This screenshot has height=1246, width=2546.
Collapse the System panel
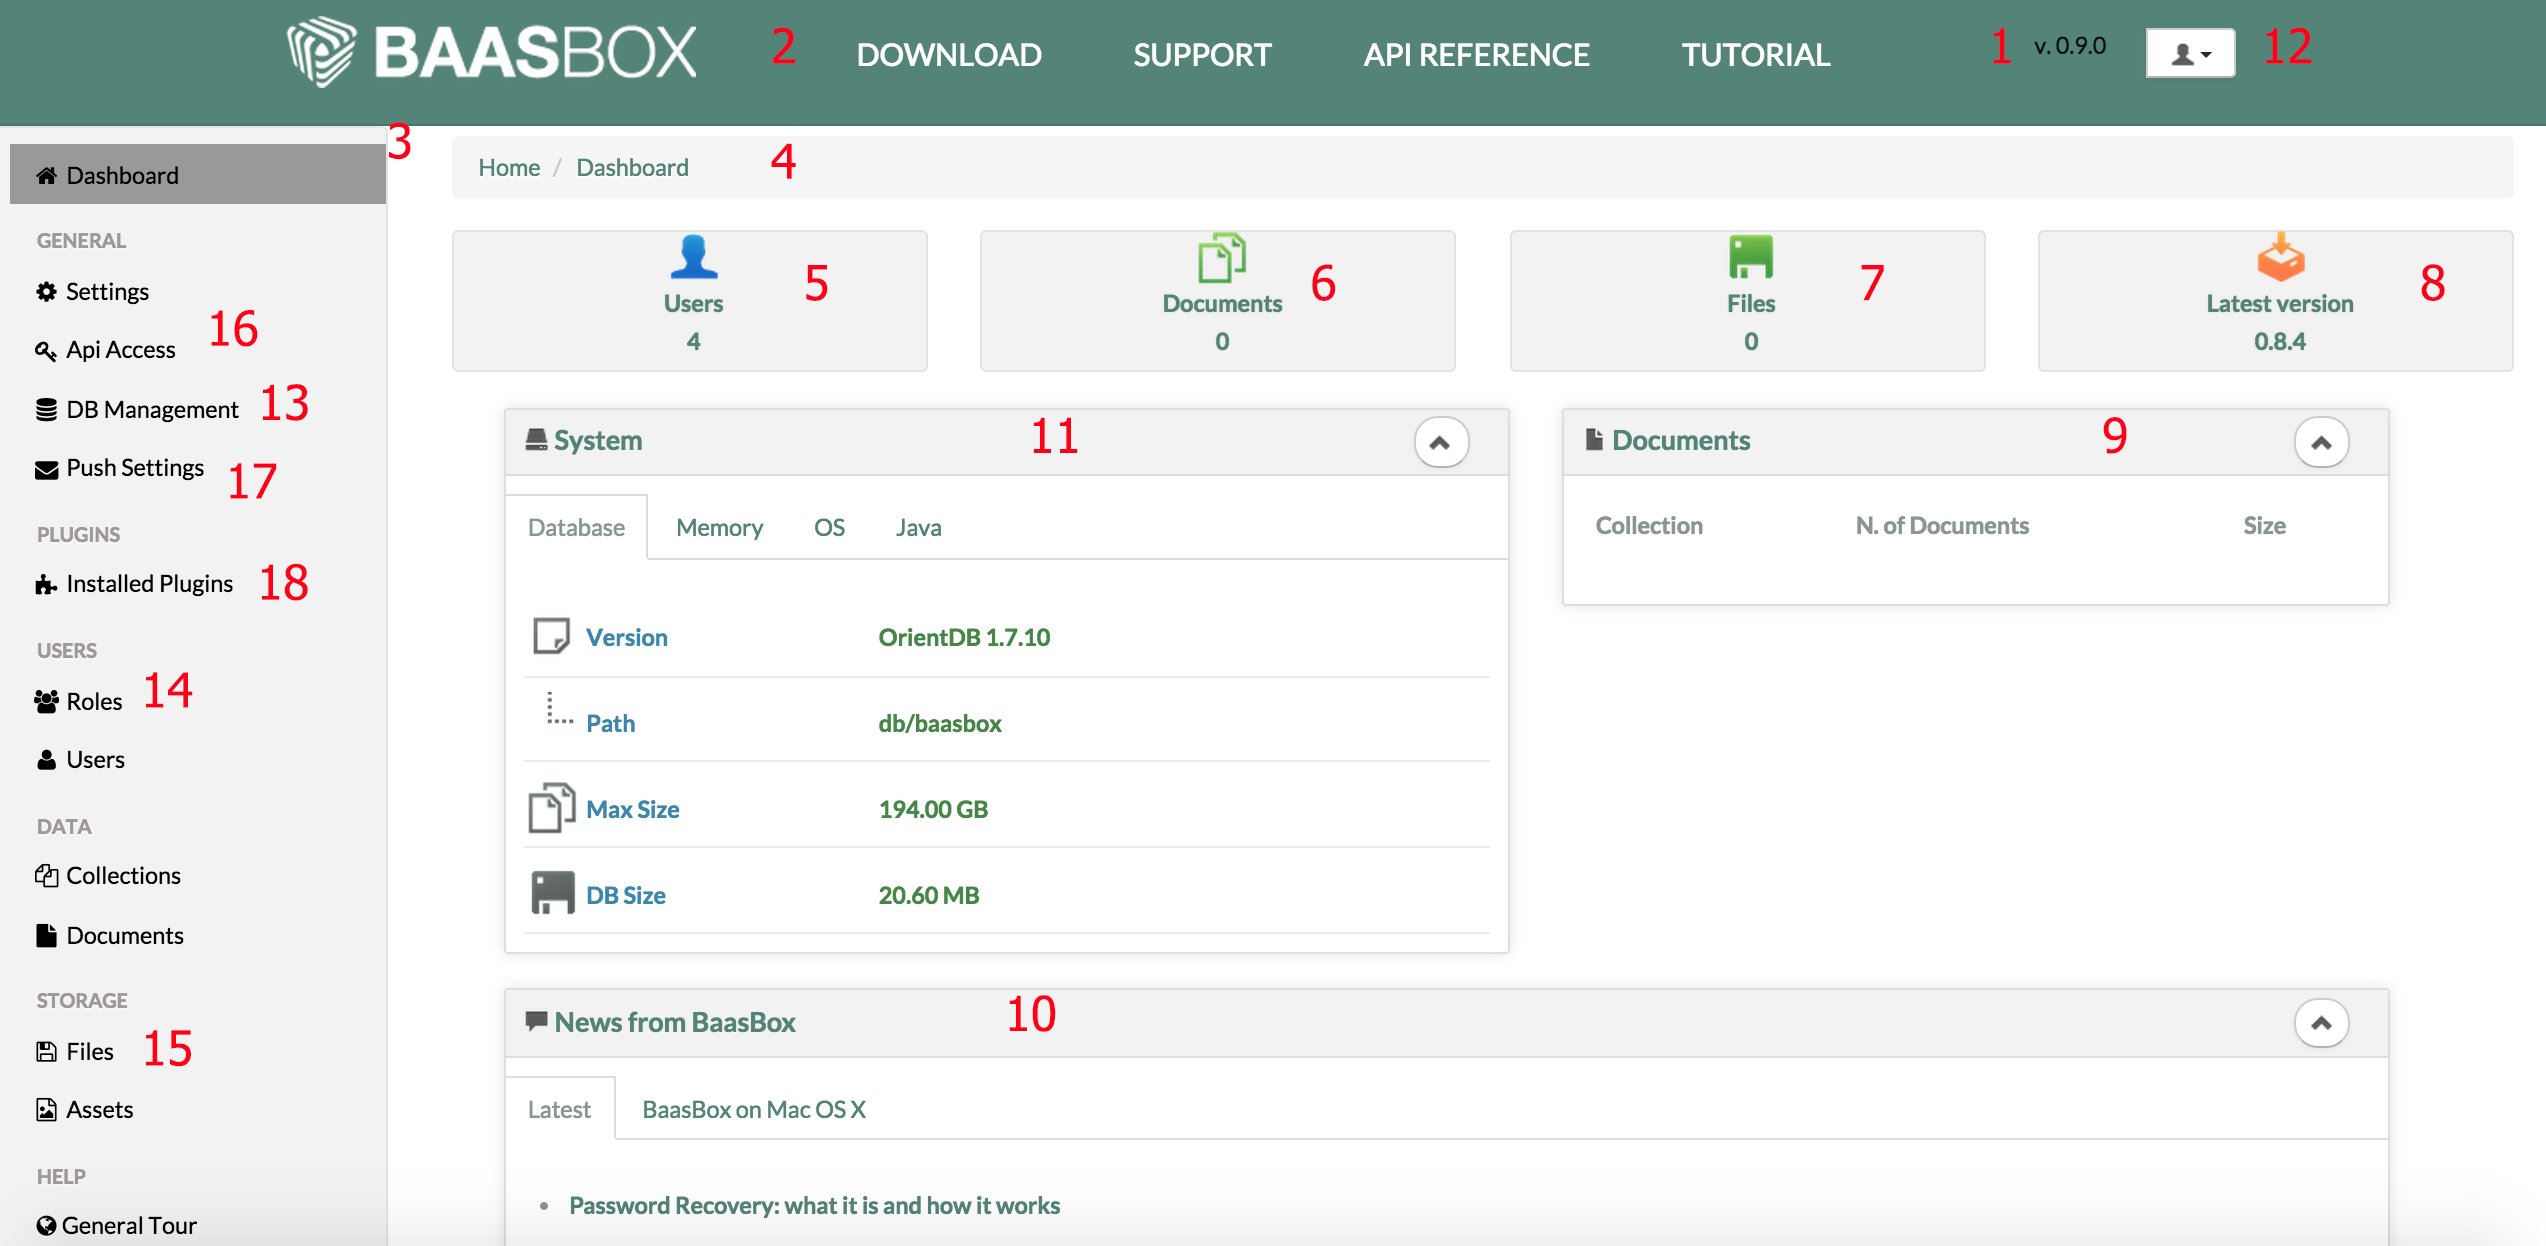point(1440,442)
